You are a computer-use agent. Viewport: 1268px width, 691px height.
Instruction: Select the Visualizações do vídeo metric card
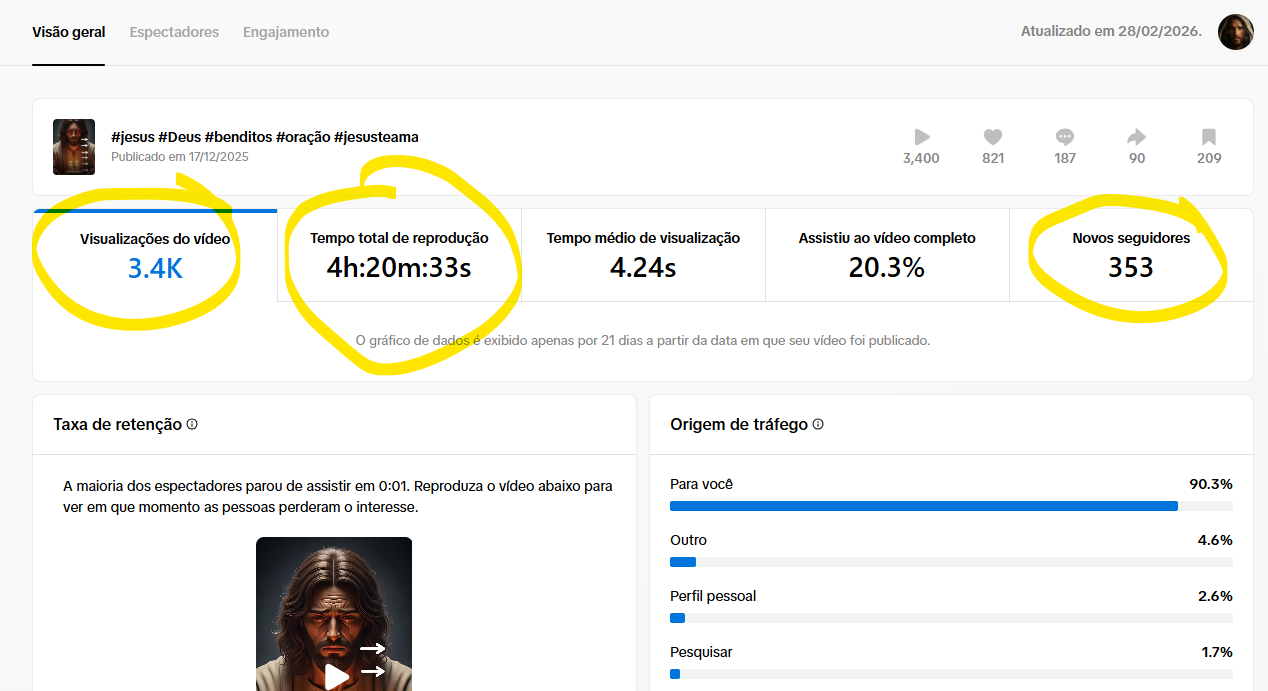[x=155, y=255]
